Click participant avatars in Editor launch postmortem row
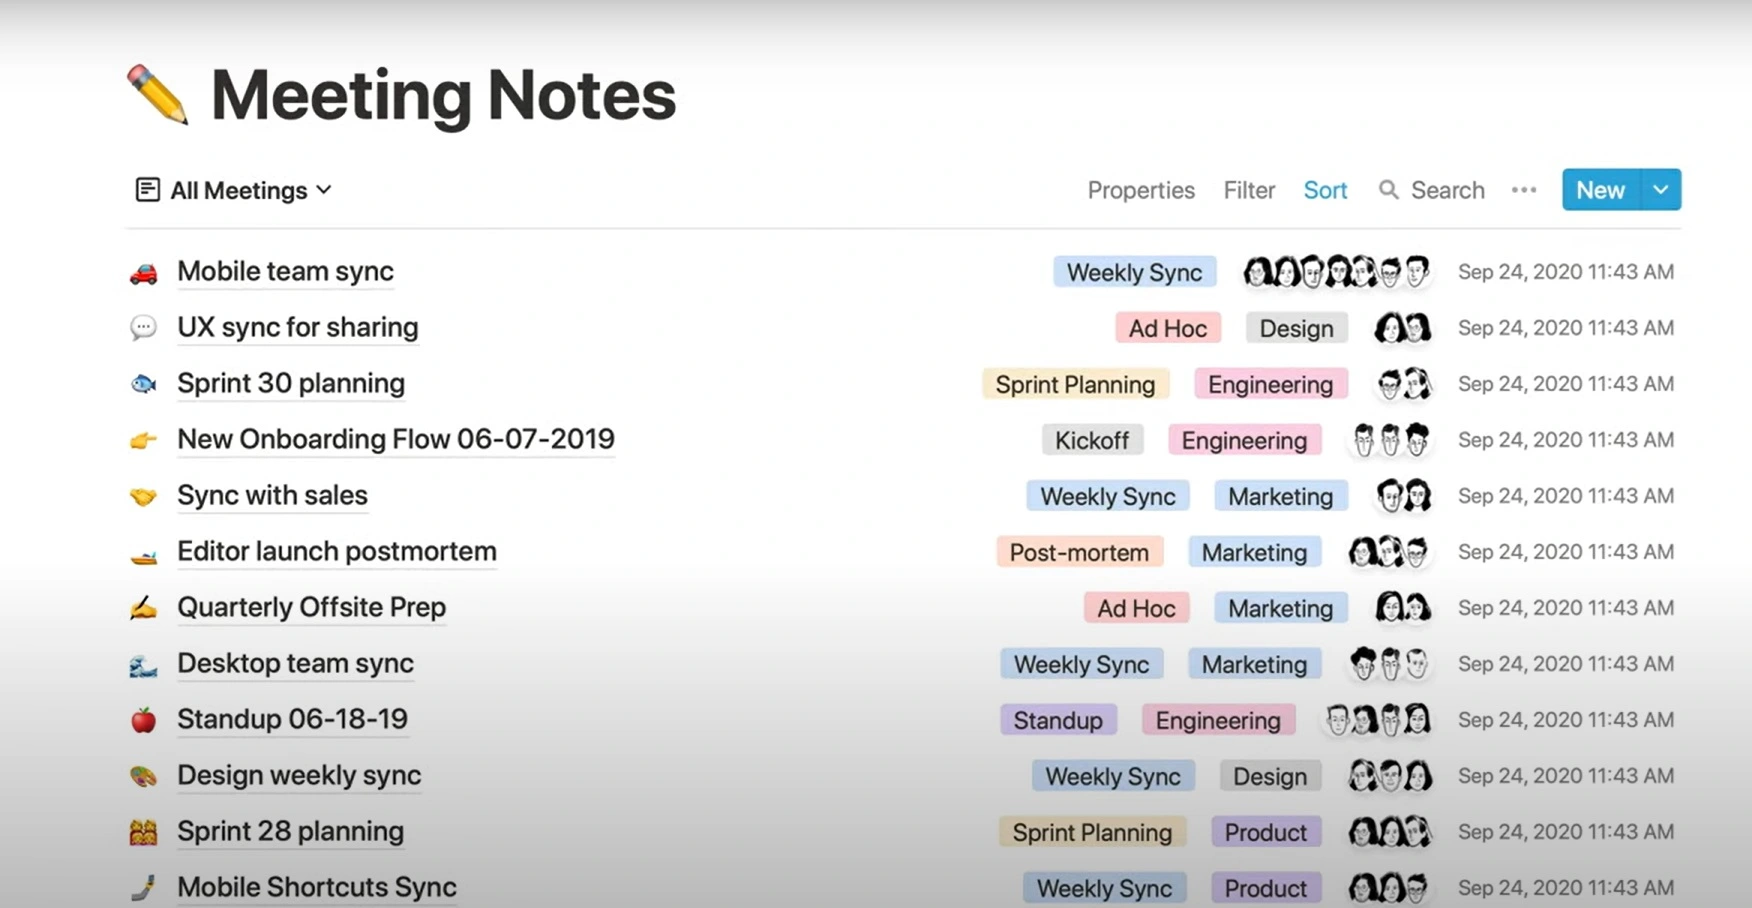Viewport: 1752px width, 908px height. [x=1389, y=551]
